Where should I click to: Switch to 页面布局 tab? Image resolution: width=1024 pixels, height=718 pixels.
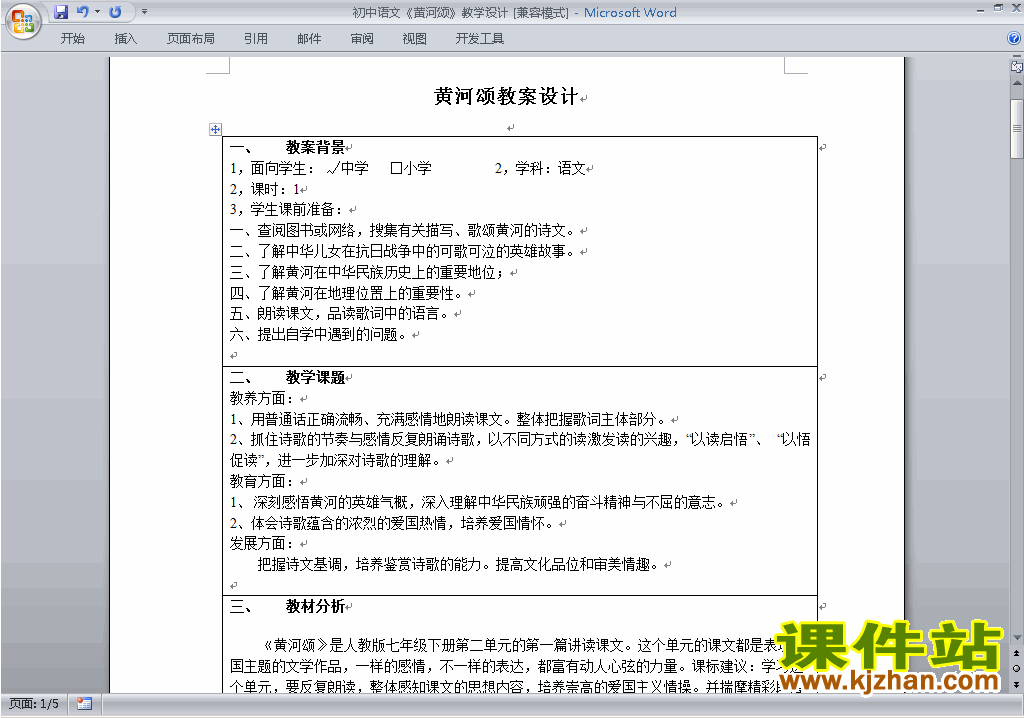click(x=191, y=39)
